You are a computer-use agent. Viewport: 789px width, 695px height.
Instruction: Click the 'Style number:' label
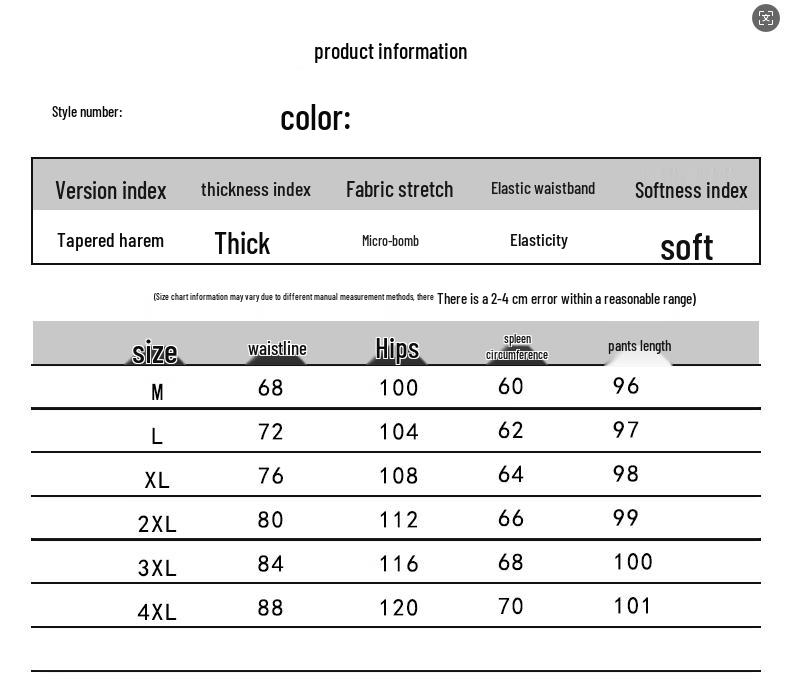coord(87,111)
